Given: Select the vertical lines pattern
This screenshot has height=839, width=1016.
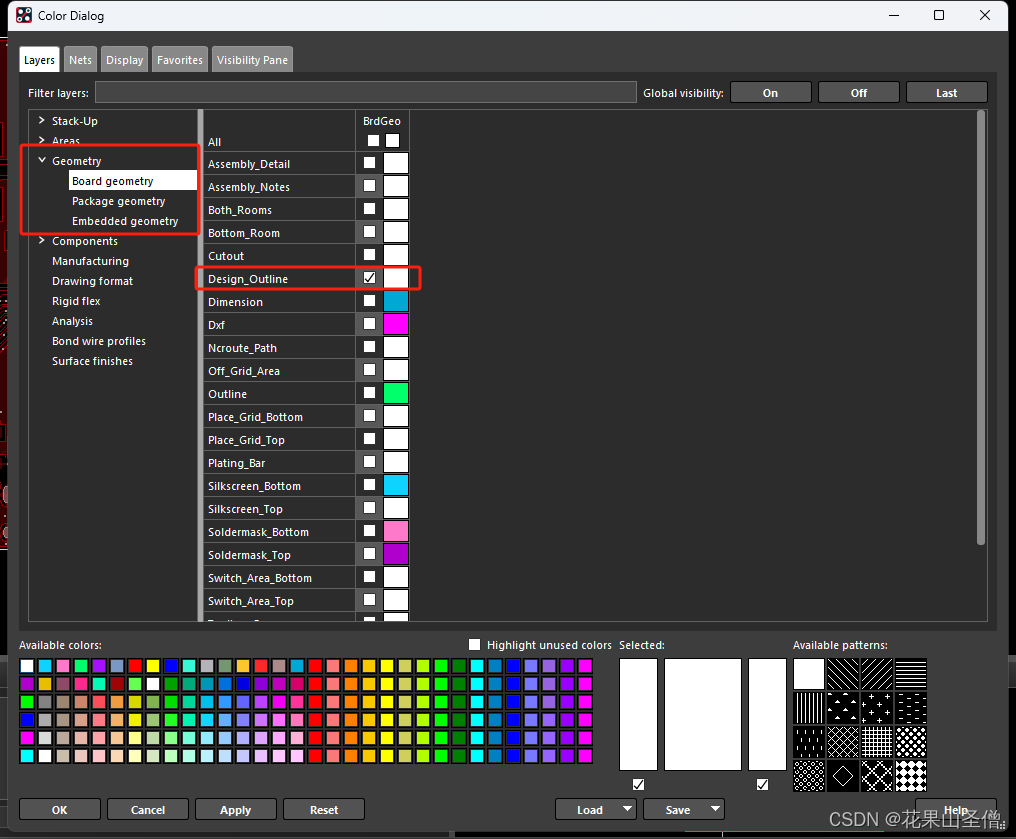Looking at the screenshot, I should point(809,708).
